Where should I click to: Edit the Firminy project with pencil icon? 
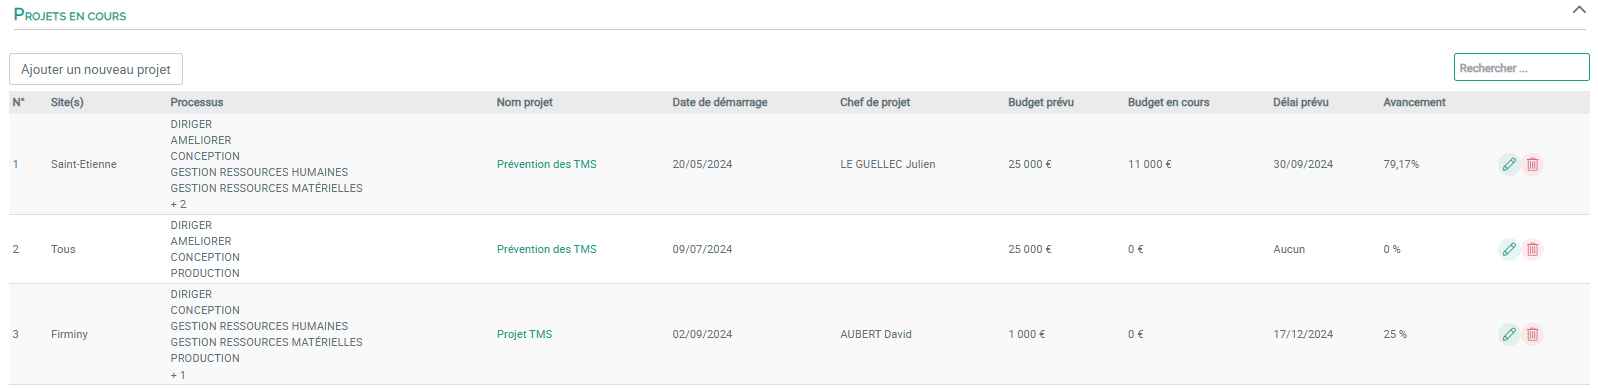(x=1509, y=334)
